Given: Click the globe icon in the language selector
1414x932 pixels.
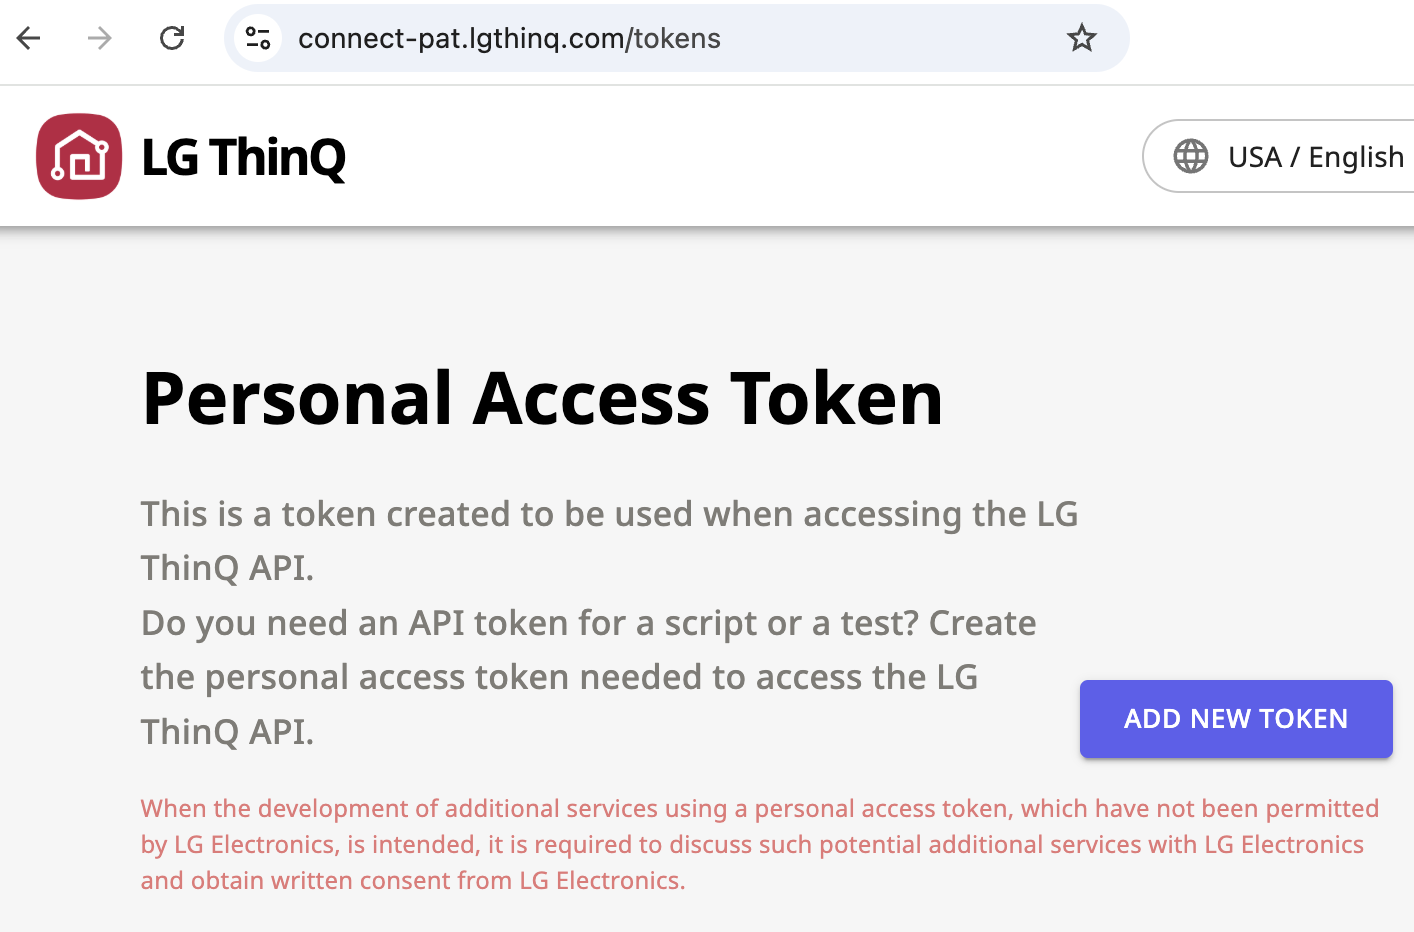Looking at the screenshot, I should point(1190,156).
